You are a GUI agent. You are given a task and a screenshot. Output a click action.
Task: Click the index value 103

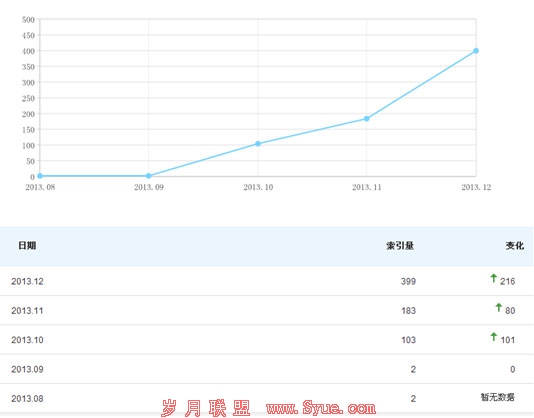pyautogui.click(x=408, y=340)
